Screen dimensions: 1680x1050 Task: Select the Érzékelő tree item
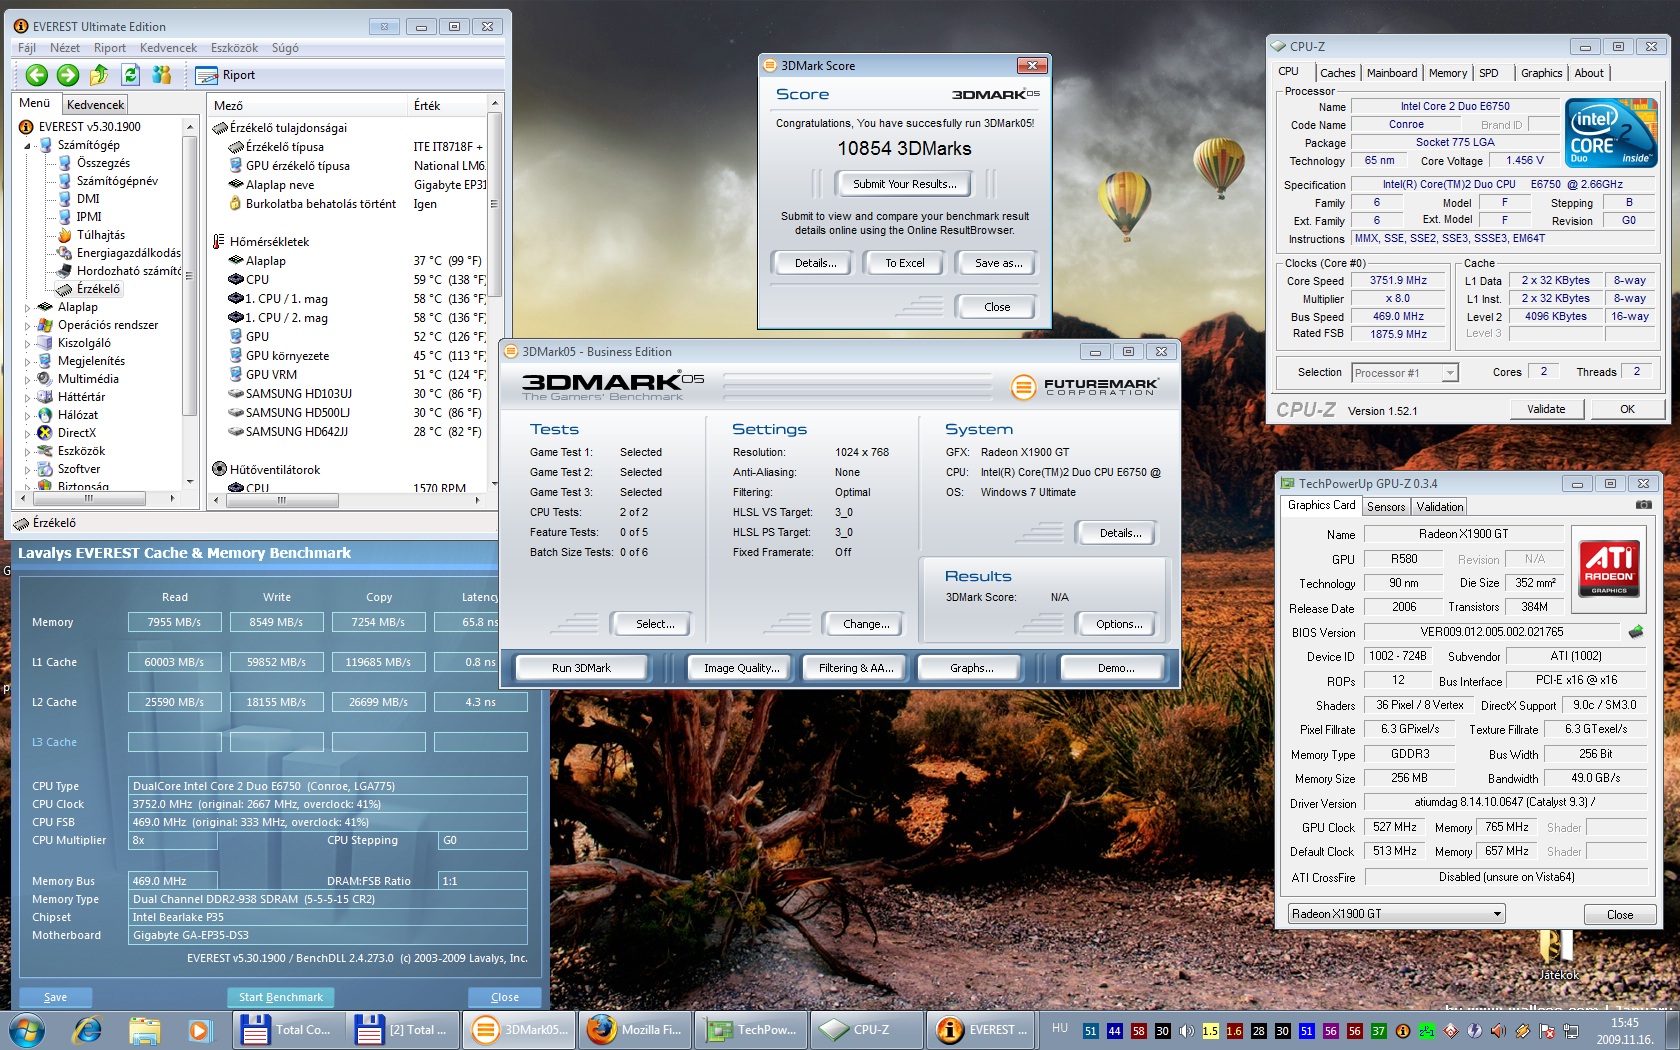point(98,289)
